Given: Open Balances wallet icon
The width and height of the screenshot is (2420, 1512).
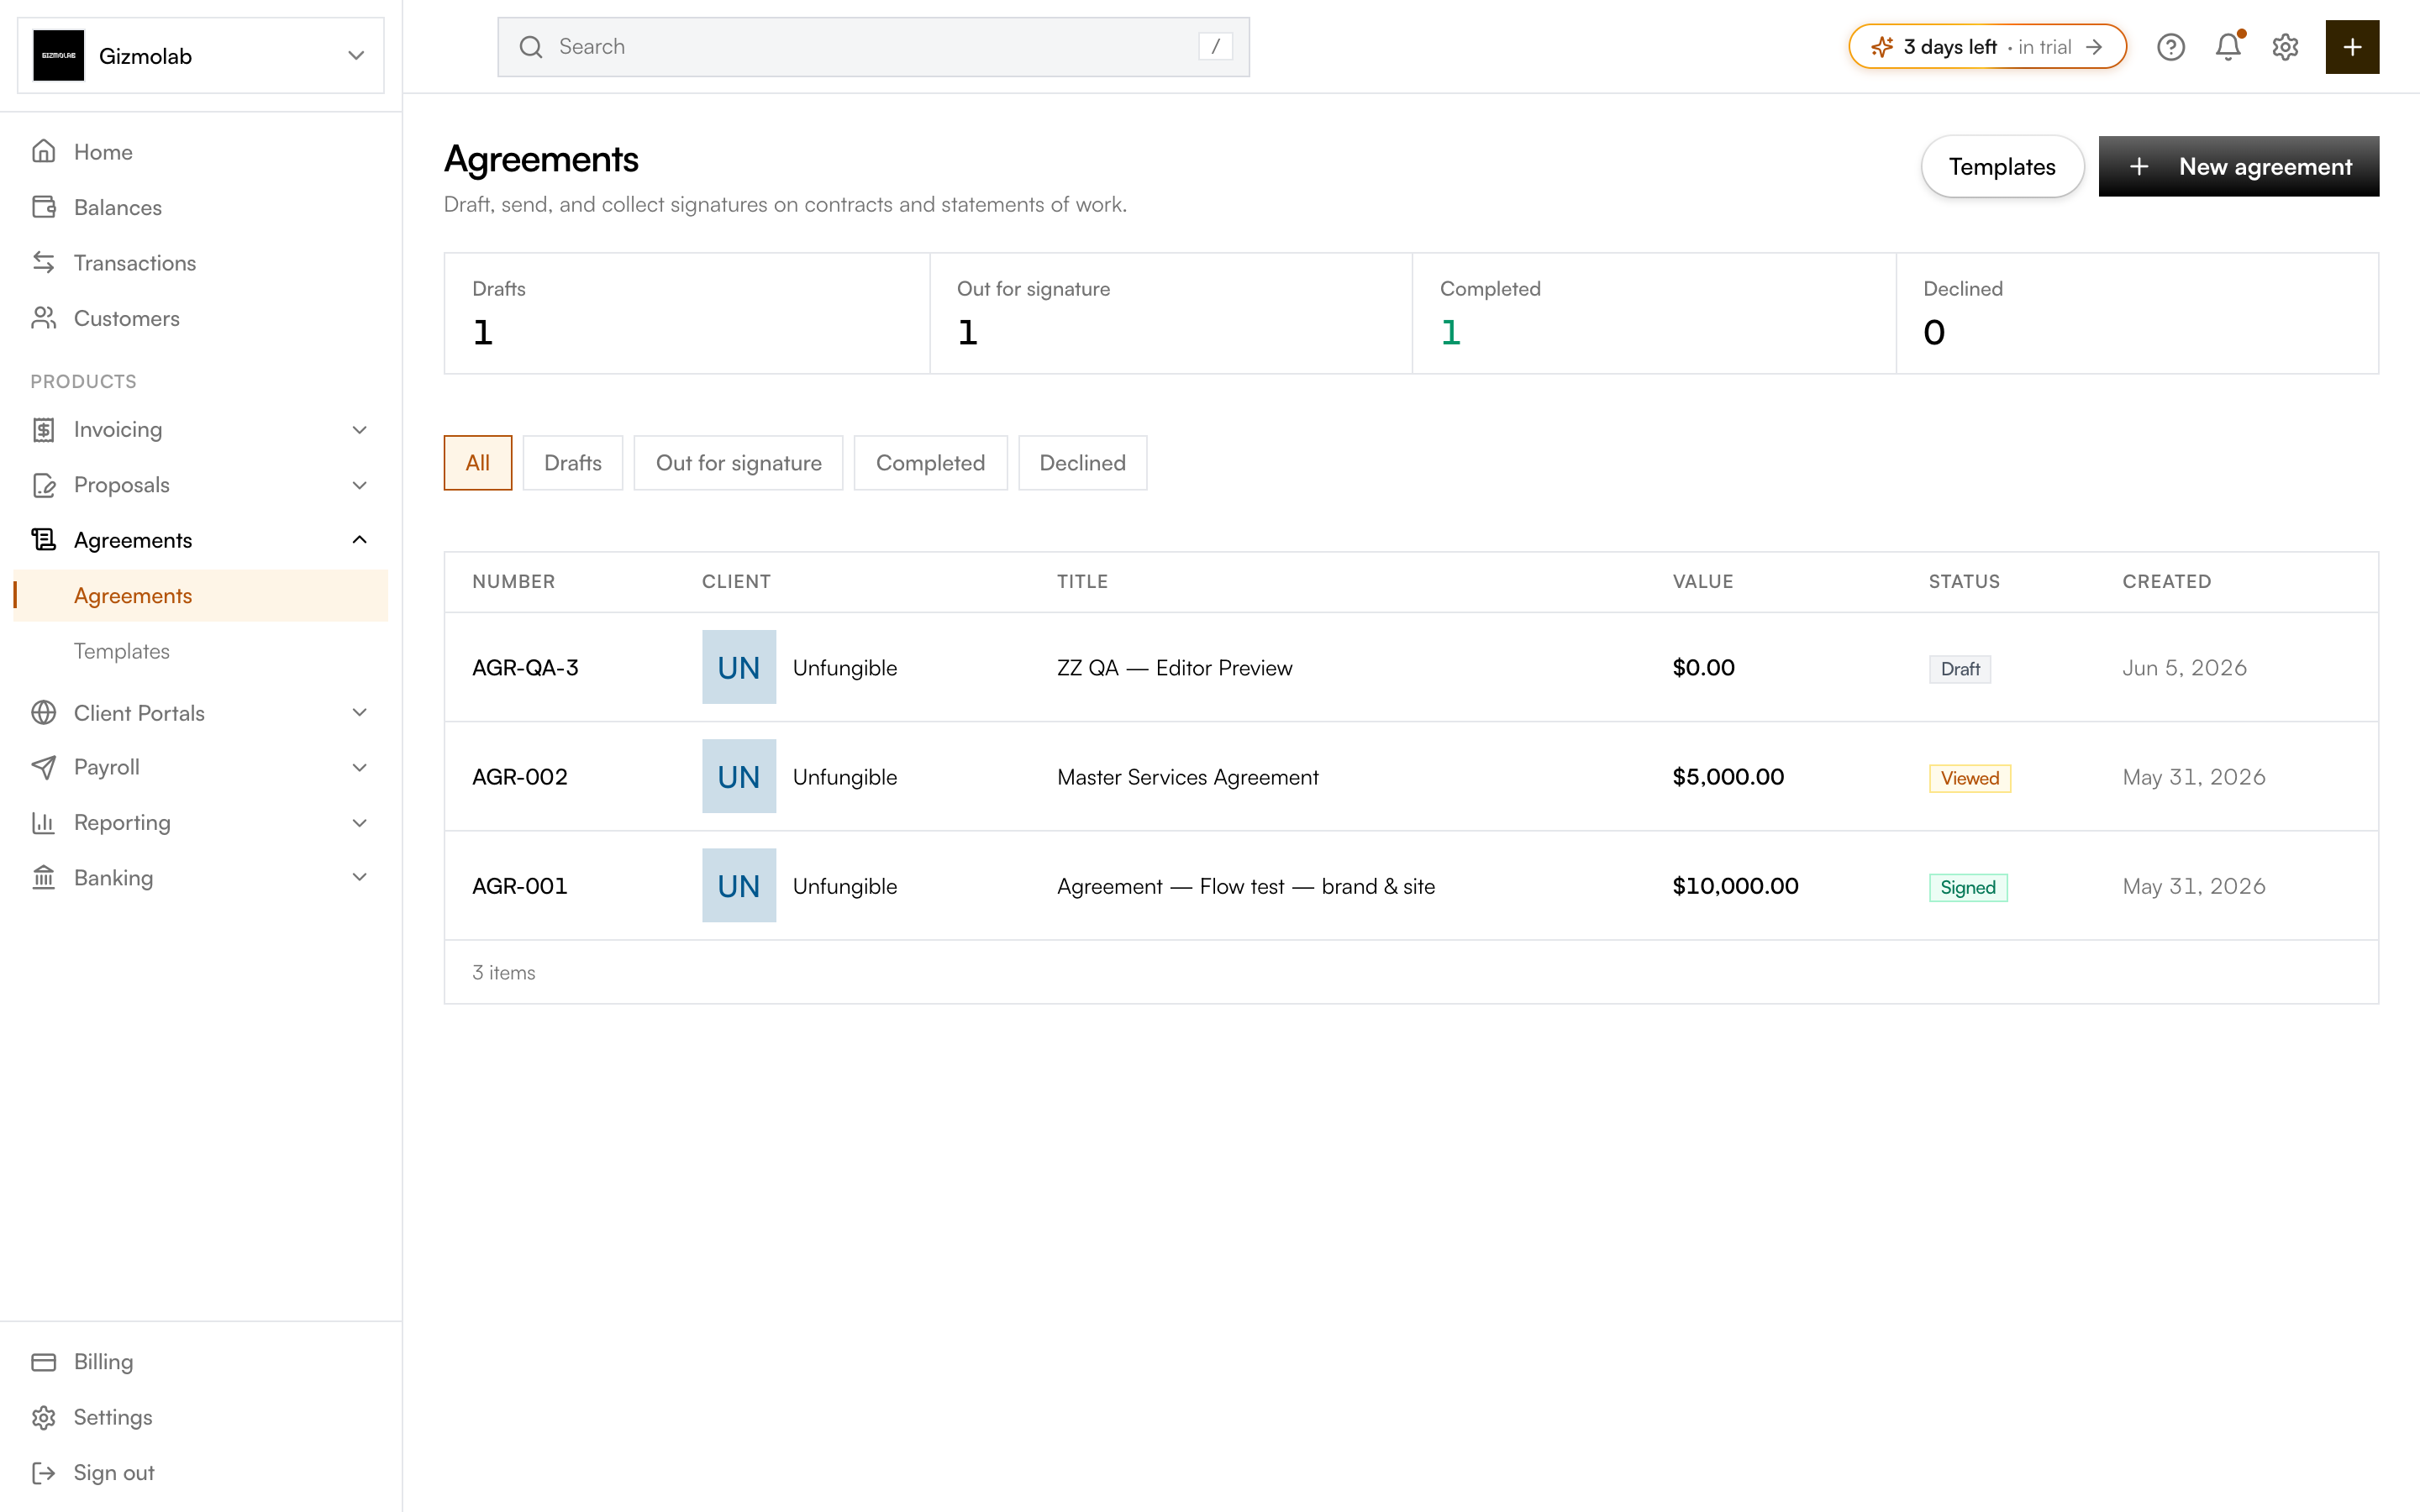Looking at the screenshot, I should (x=44, y=207).
